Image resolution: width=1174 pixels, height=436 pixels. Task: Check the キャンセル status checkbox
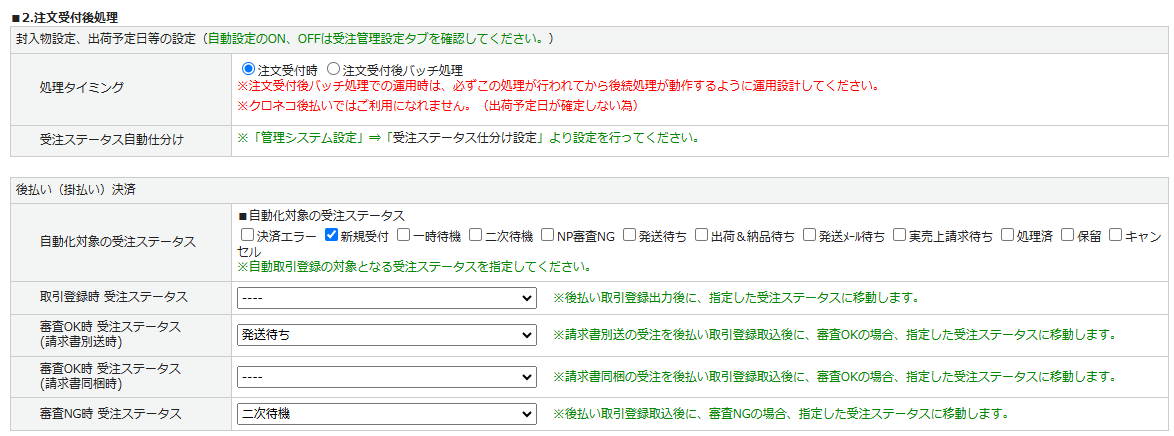[1115, 236]
